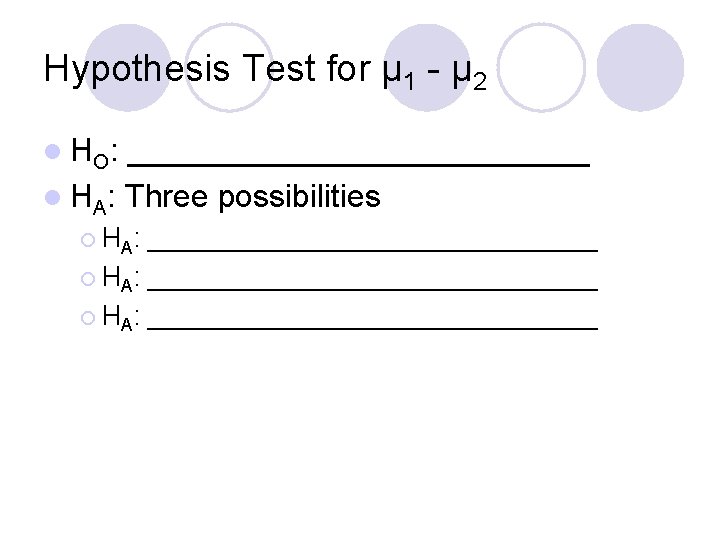Image resolution: width=720 pixels, height=540 pixels.
Task: Click the second HA sub-bullet blank line
Action: pos(372,289)
